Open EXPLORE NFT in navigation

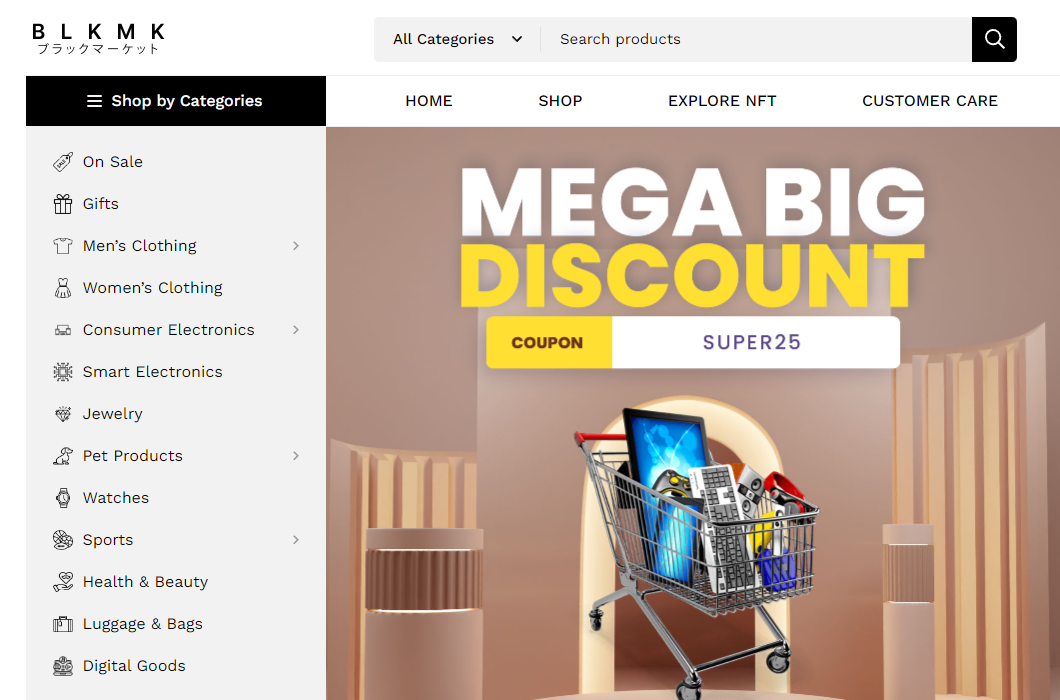click(x=722, y=101)
